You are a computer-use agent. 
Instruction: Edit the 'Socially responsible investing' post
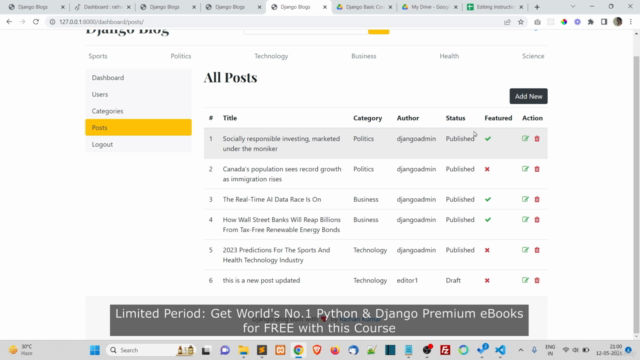point(525,139)
